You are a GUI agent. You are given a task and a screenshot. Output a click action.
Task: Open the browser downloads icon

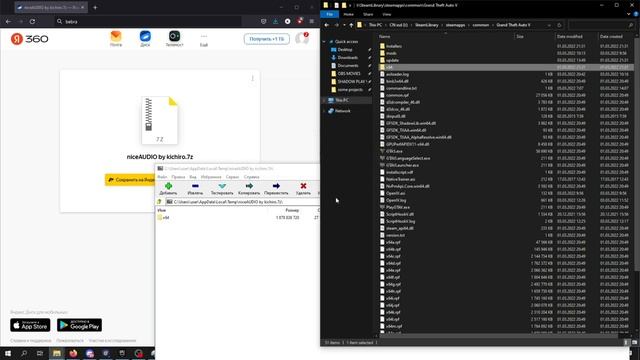(276, 21)
